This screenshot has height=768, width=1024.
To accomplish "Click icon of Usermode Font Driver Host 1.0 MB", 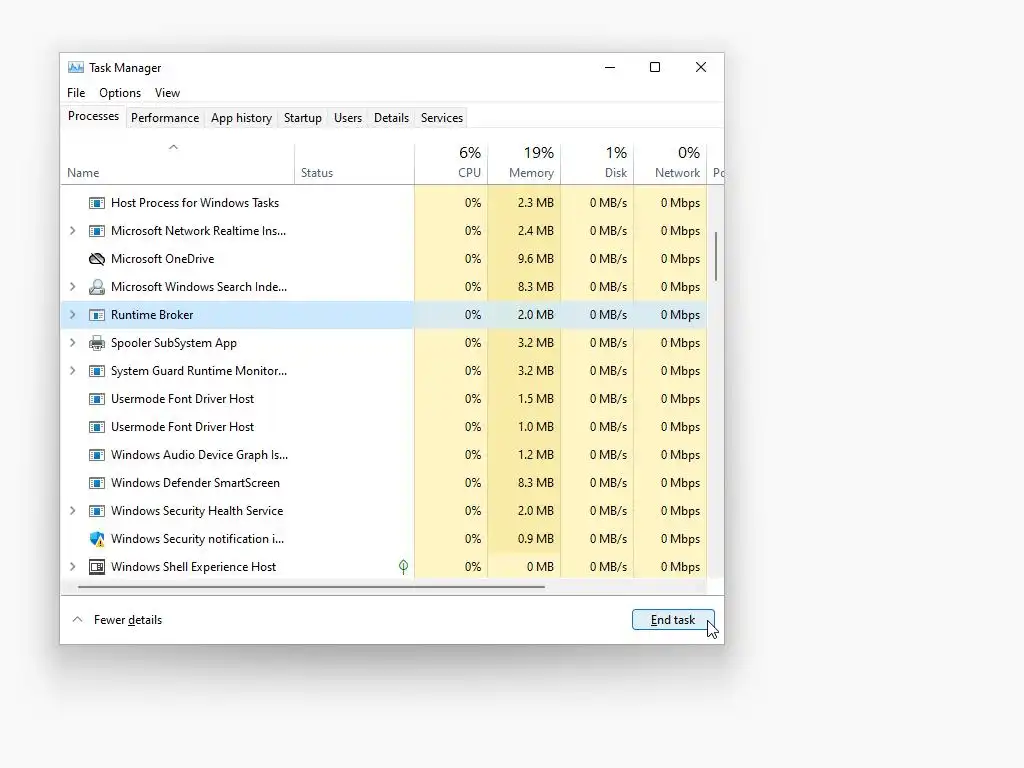I will pyautogui.click(x=97, y=427).
